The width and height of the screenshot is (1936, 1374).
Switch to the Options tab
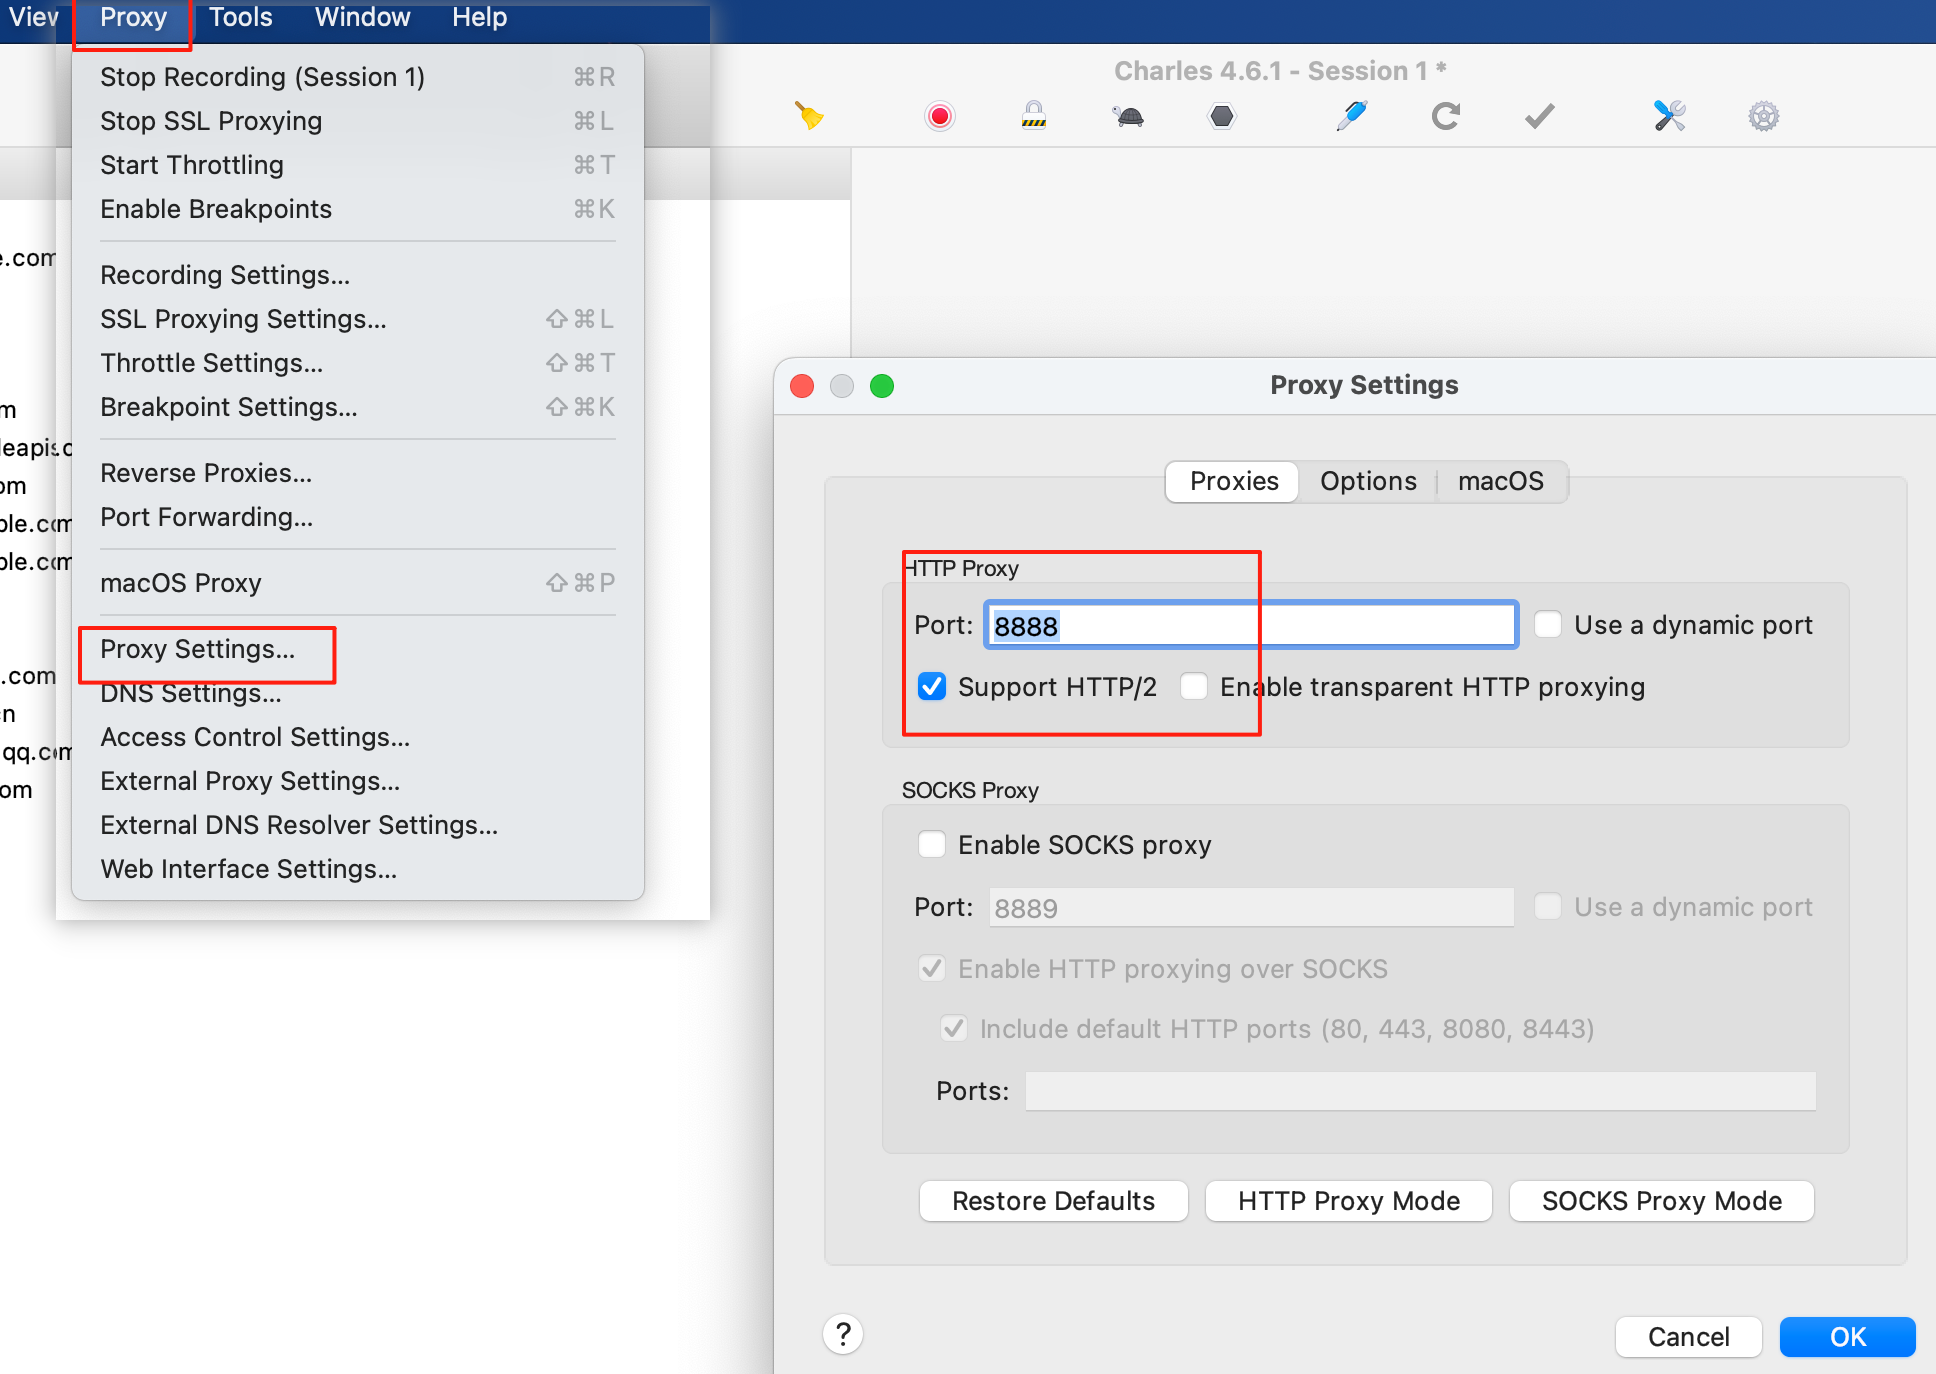(x=1367, y=481)
